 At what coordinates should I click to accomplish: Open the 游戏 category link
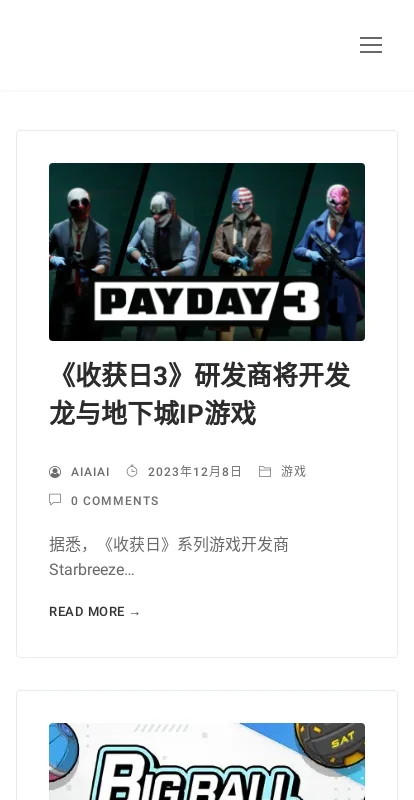[294, 471]
